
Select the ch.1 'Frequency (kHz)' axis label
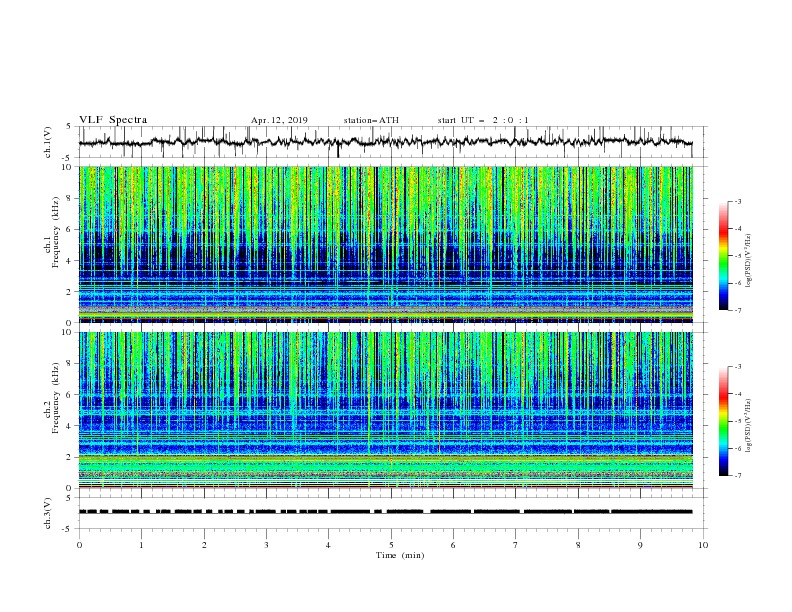click(x=55, y=233)
